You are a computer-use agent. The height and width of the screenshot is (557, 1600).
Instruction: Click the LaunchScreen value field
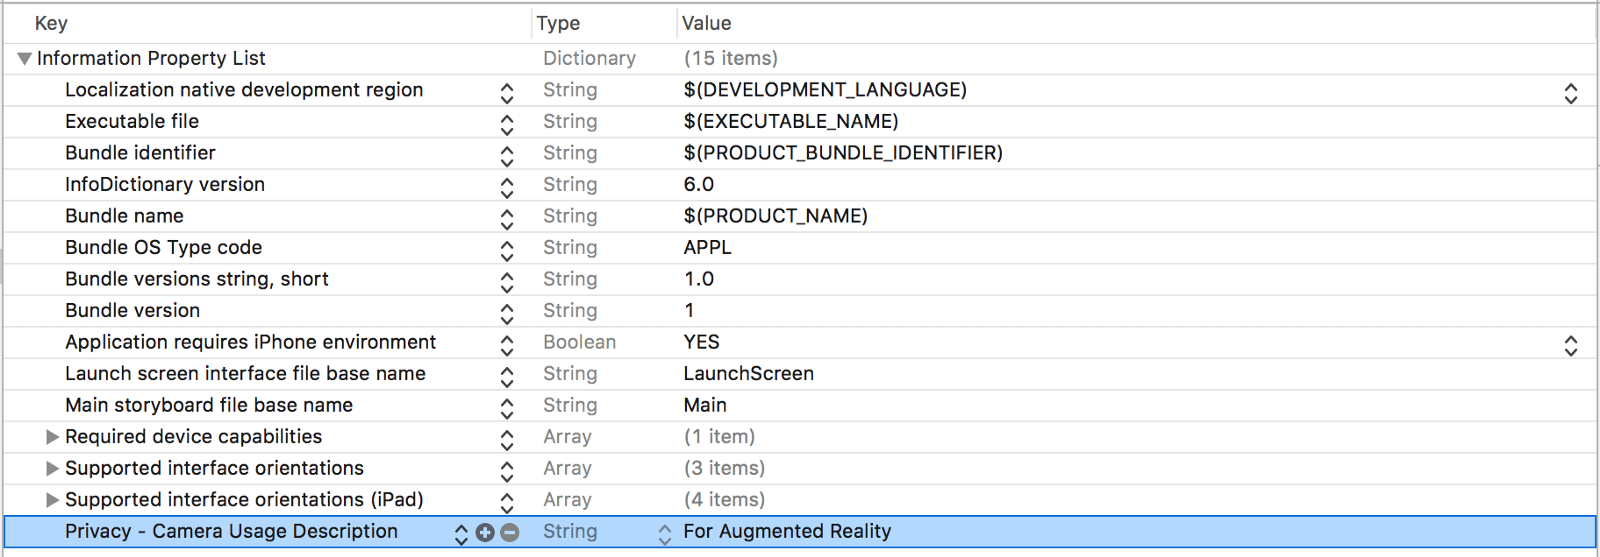[x=748, y=374]
